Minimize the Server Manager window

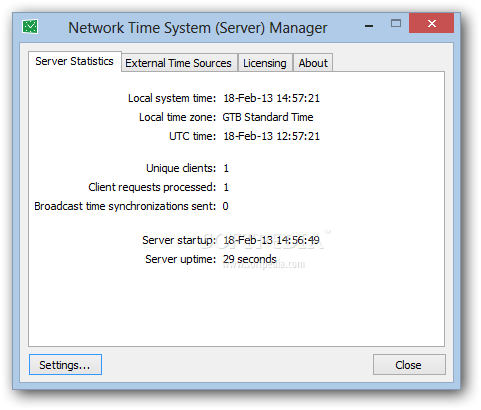pyautogui.click(x=369, y=25)
